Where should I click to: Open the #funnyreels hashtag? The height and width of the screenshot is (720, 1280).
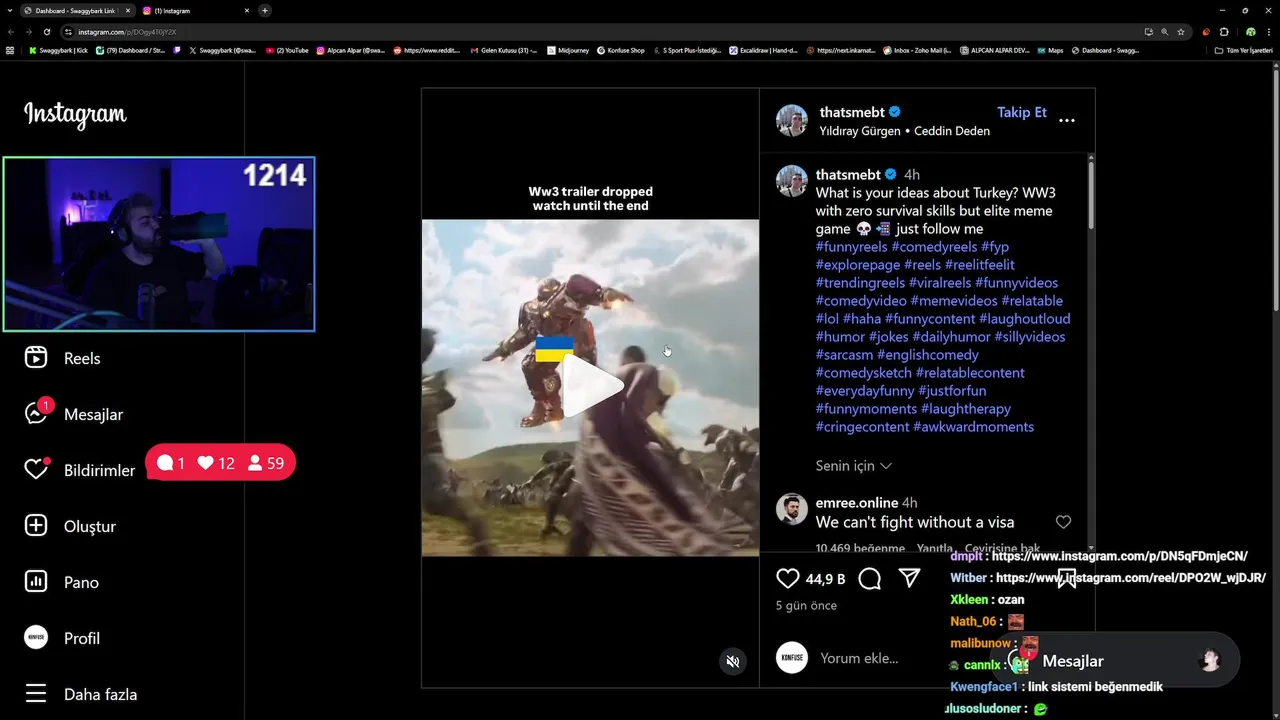point(852,247)
